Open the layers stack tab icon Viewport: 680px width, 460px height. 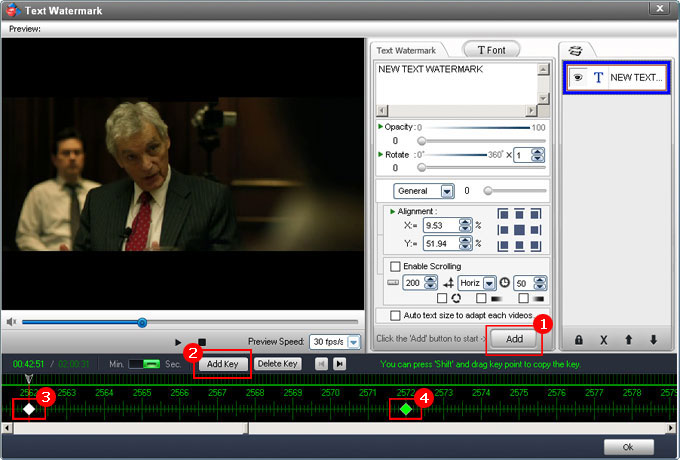(575, 51)
